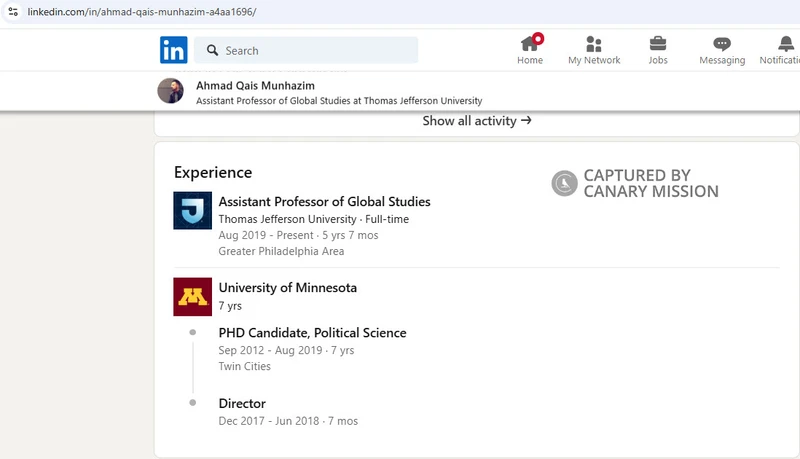Click 'Aug 2019 - Present · 5 yrs 7 mos'

pos(298,235)
